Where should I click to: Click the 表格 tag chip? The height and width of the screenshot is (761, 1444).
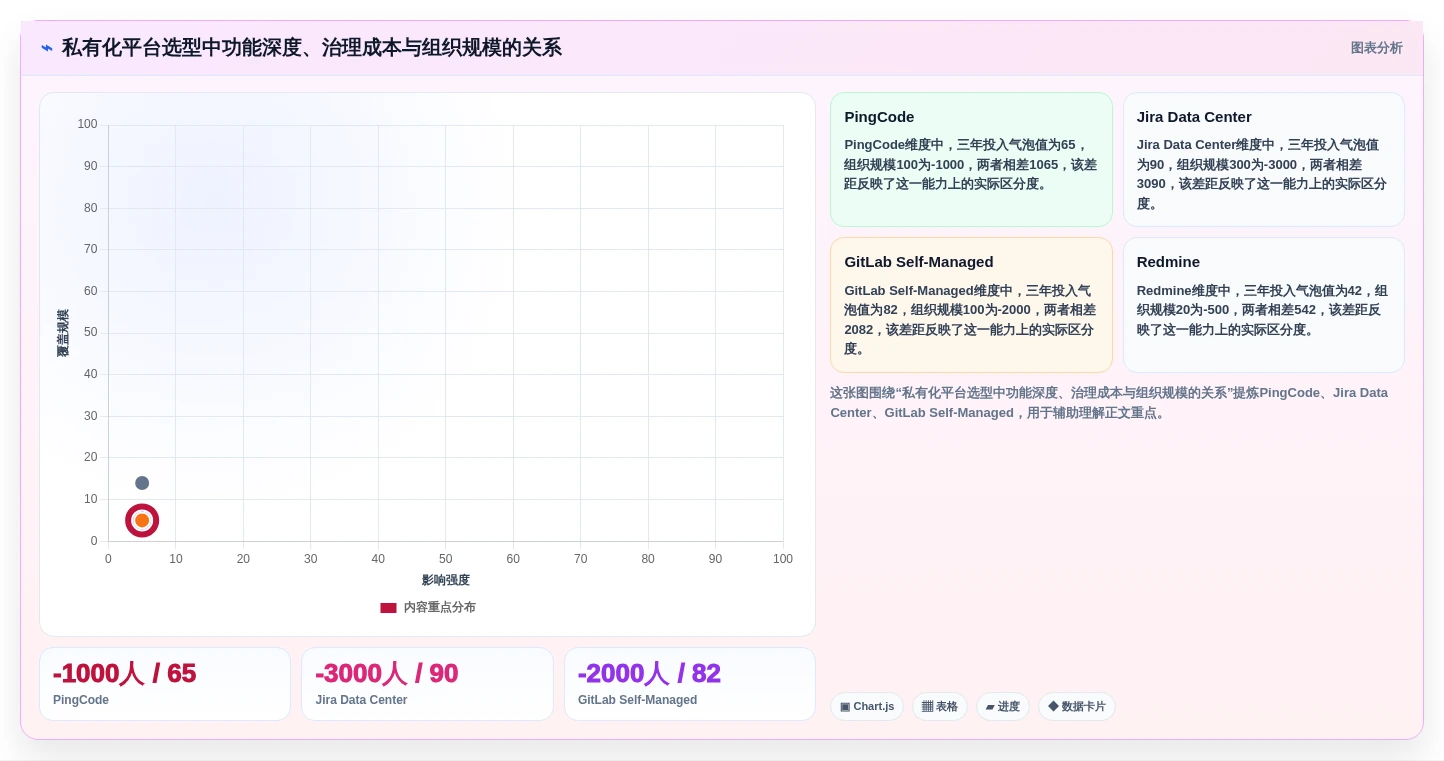click(x=940, y=707)
